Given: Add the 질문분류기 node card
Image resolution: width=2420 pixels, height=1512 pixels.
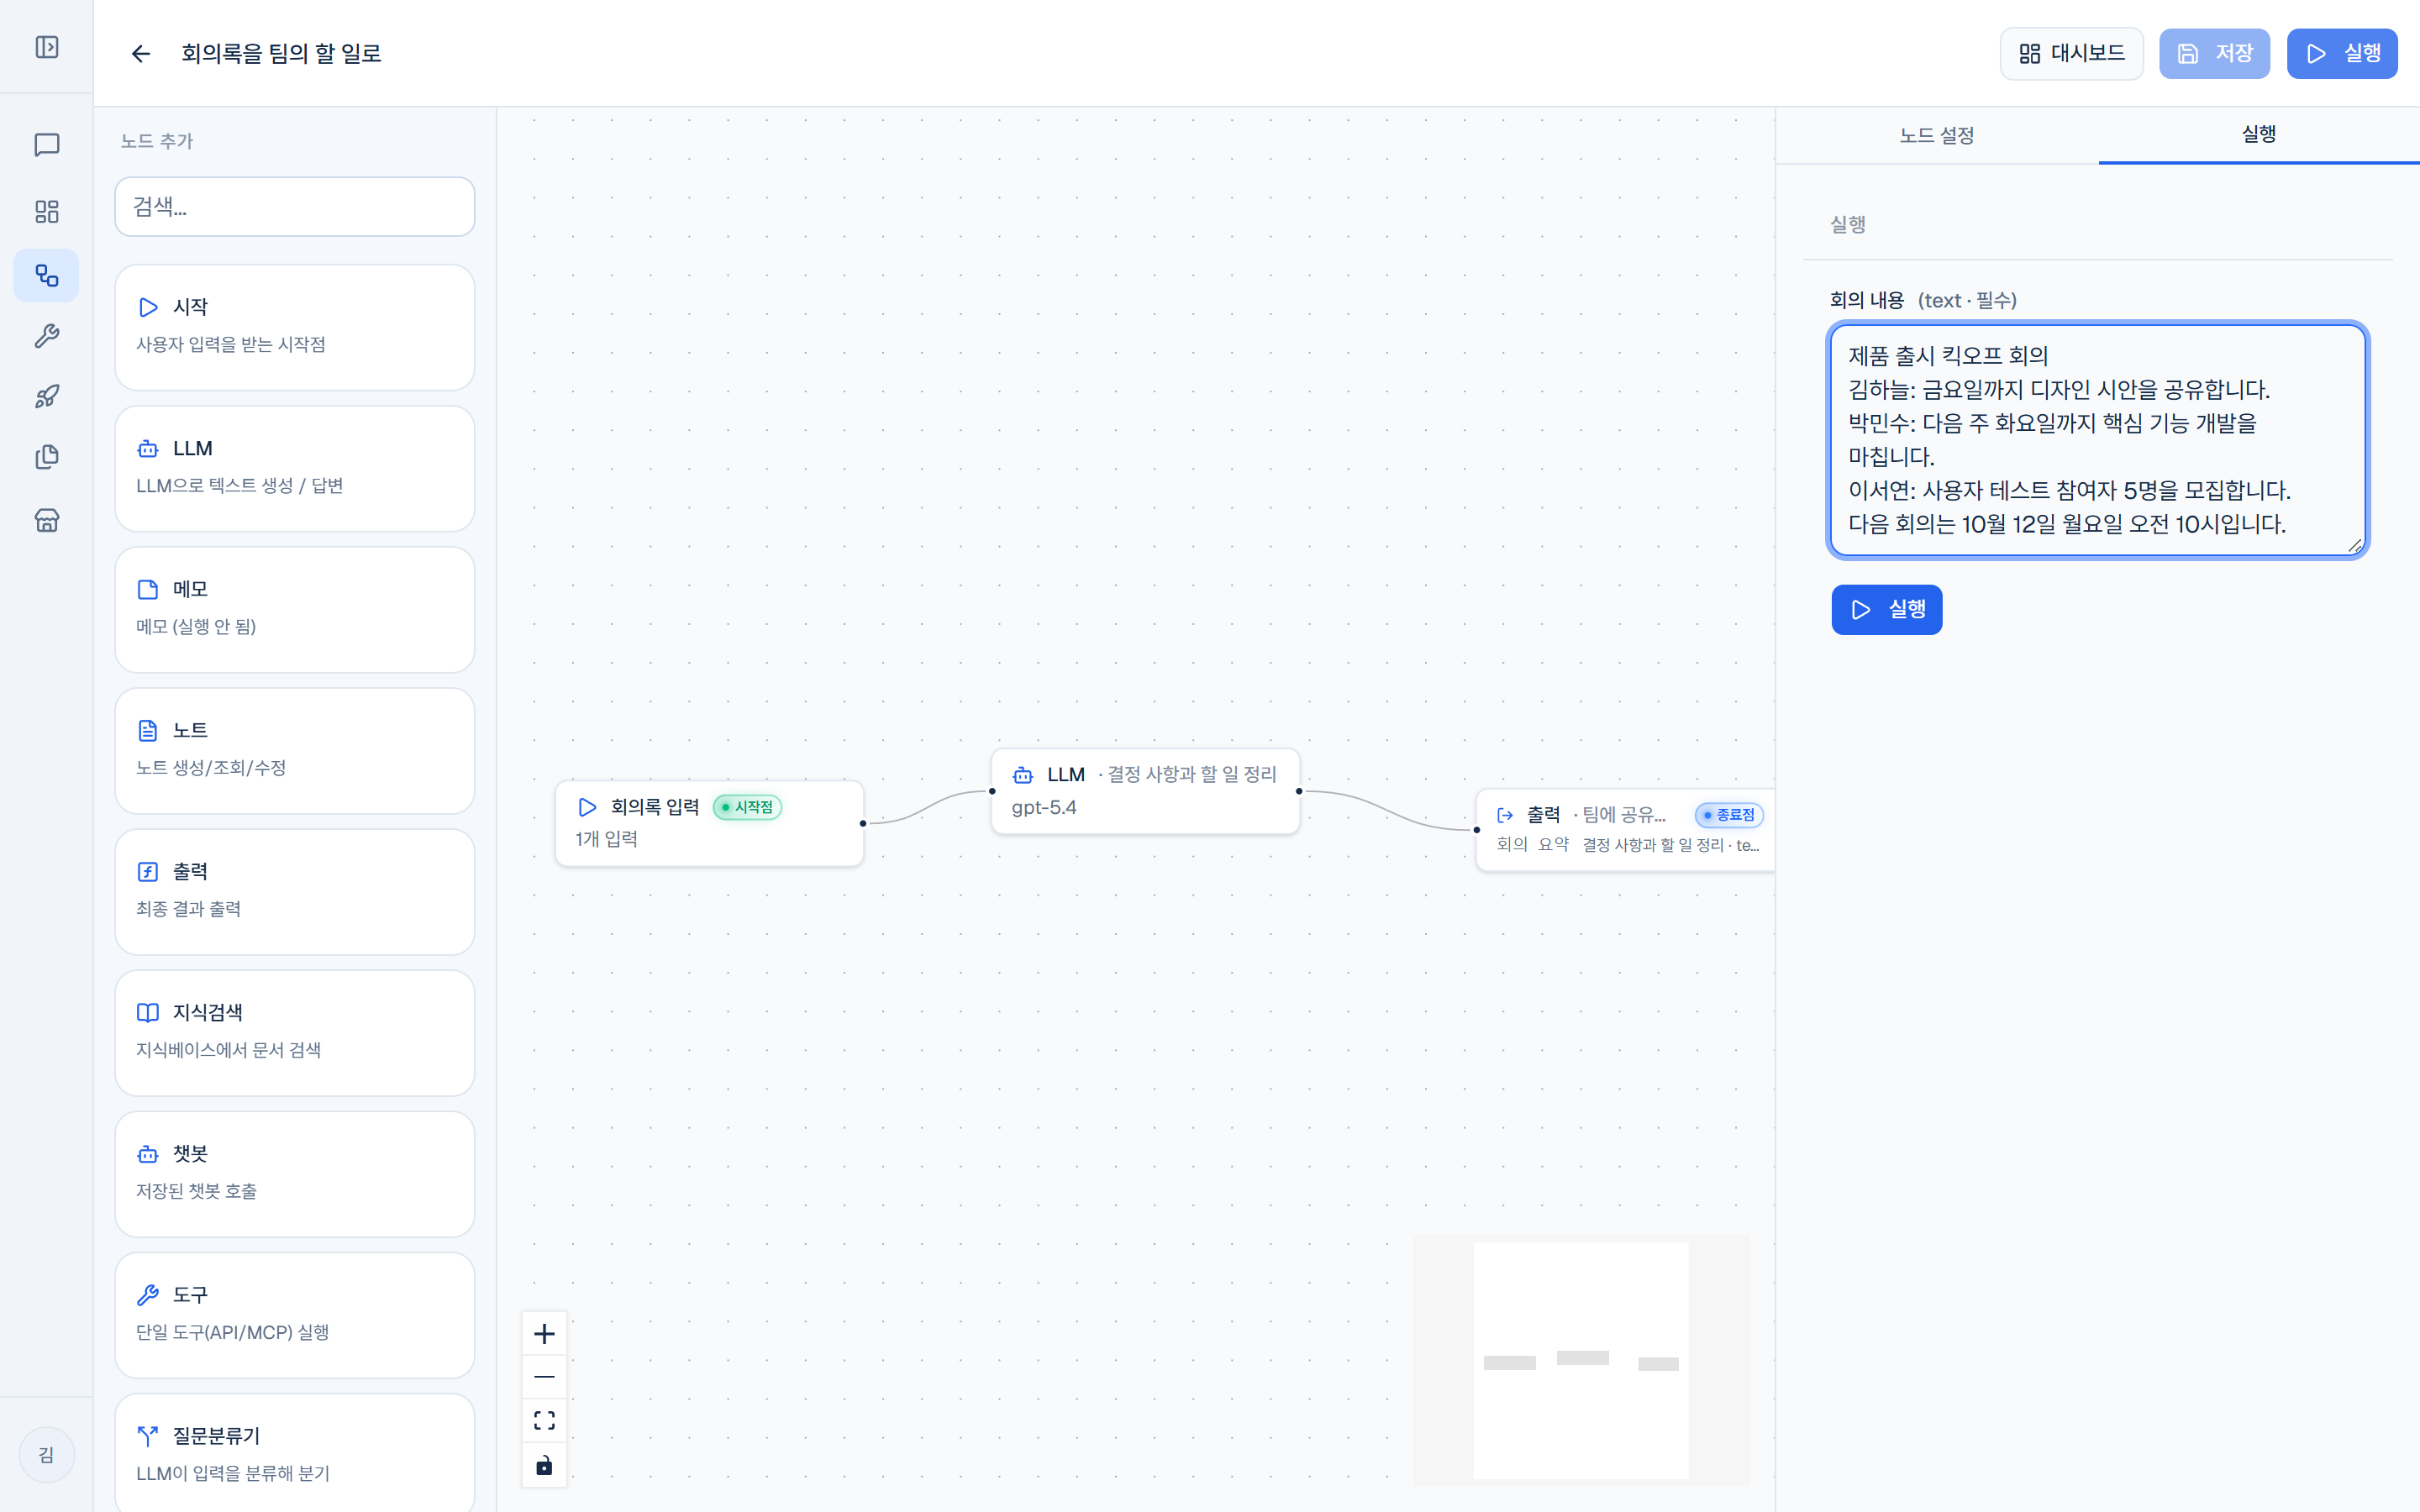Looking at the screenshot, I should click(295, 1453).
